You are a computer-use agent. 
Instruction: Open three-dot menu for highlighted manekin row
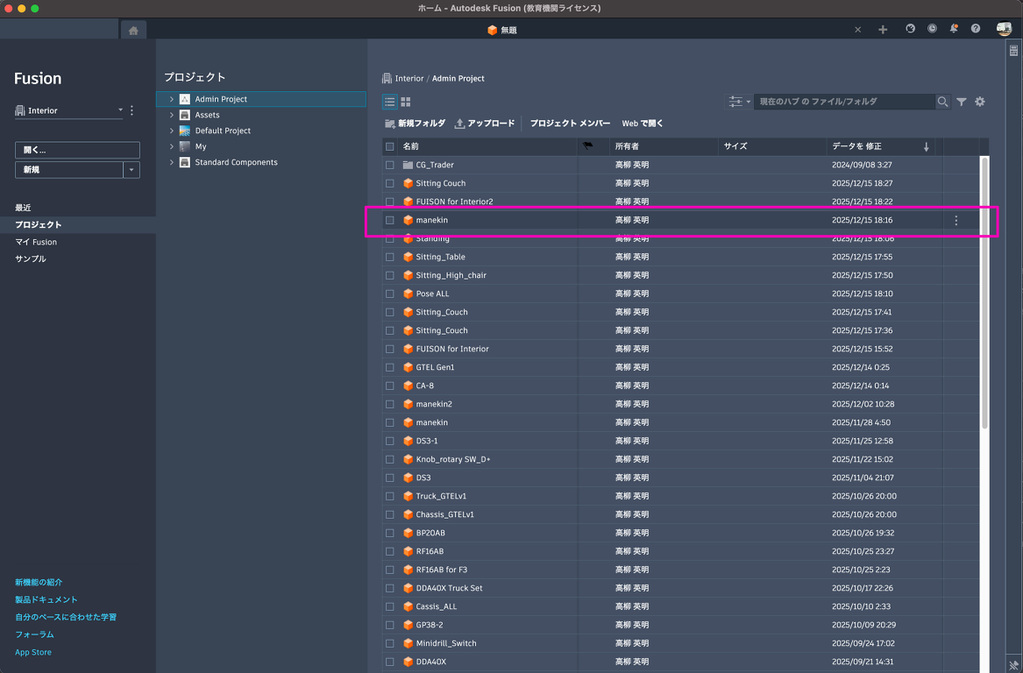point(956,220)
